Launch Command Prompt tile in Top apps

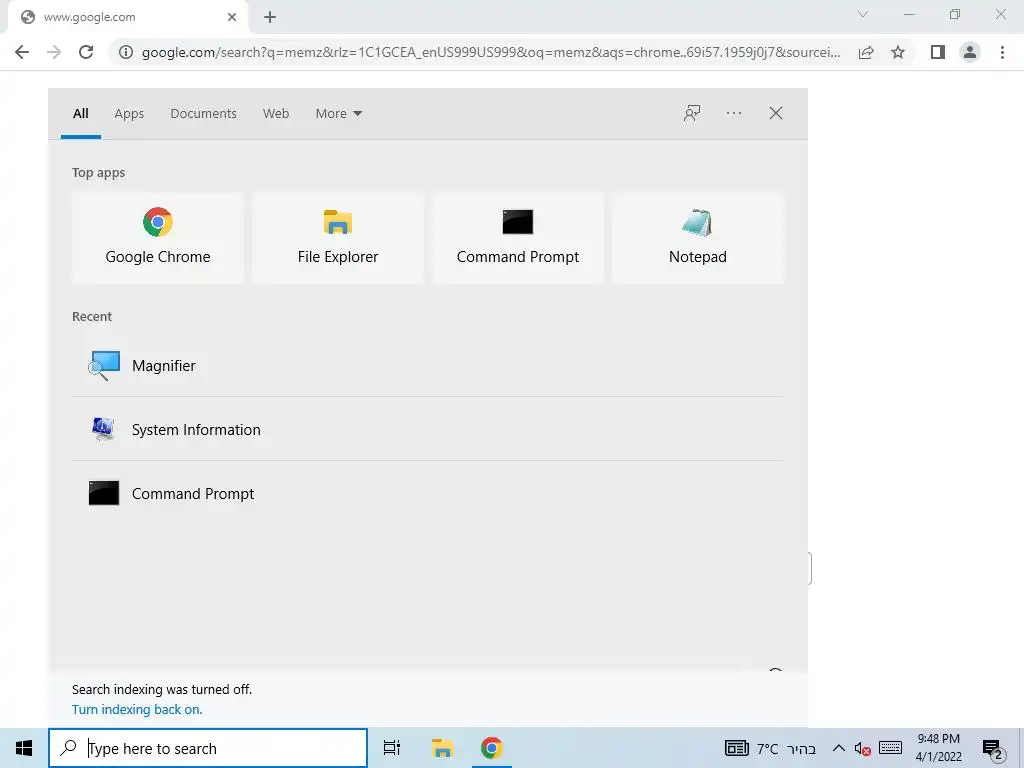518,238
